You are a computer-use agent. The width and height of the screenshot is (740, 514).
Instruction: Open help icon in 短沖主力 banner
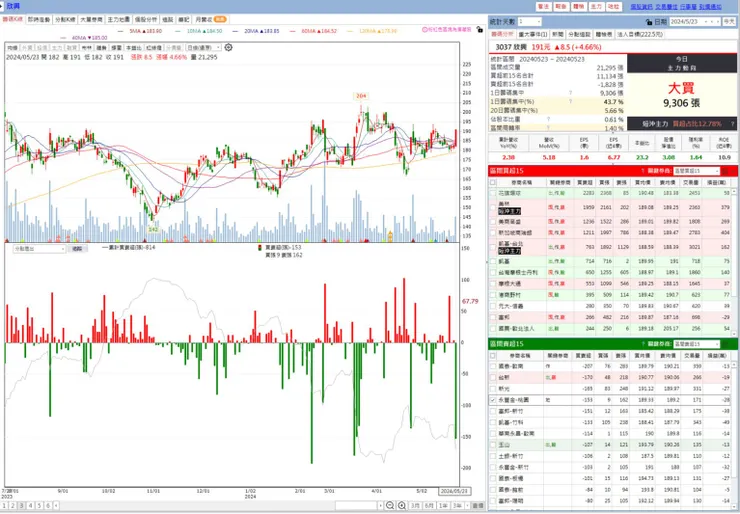point(732,124)
